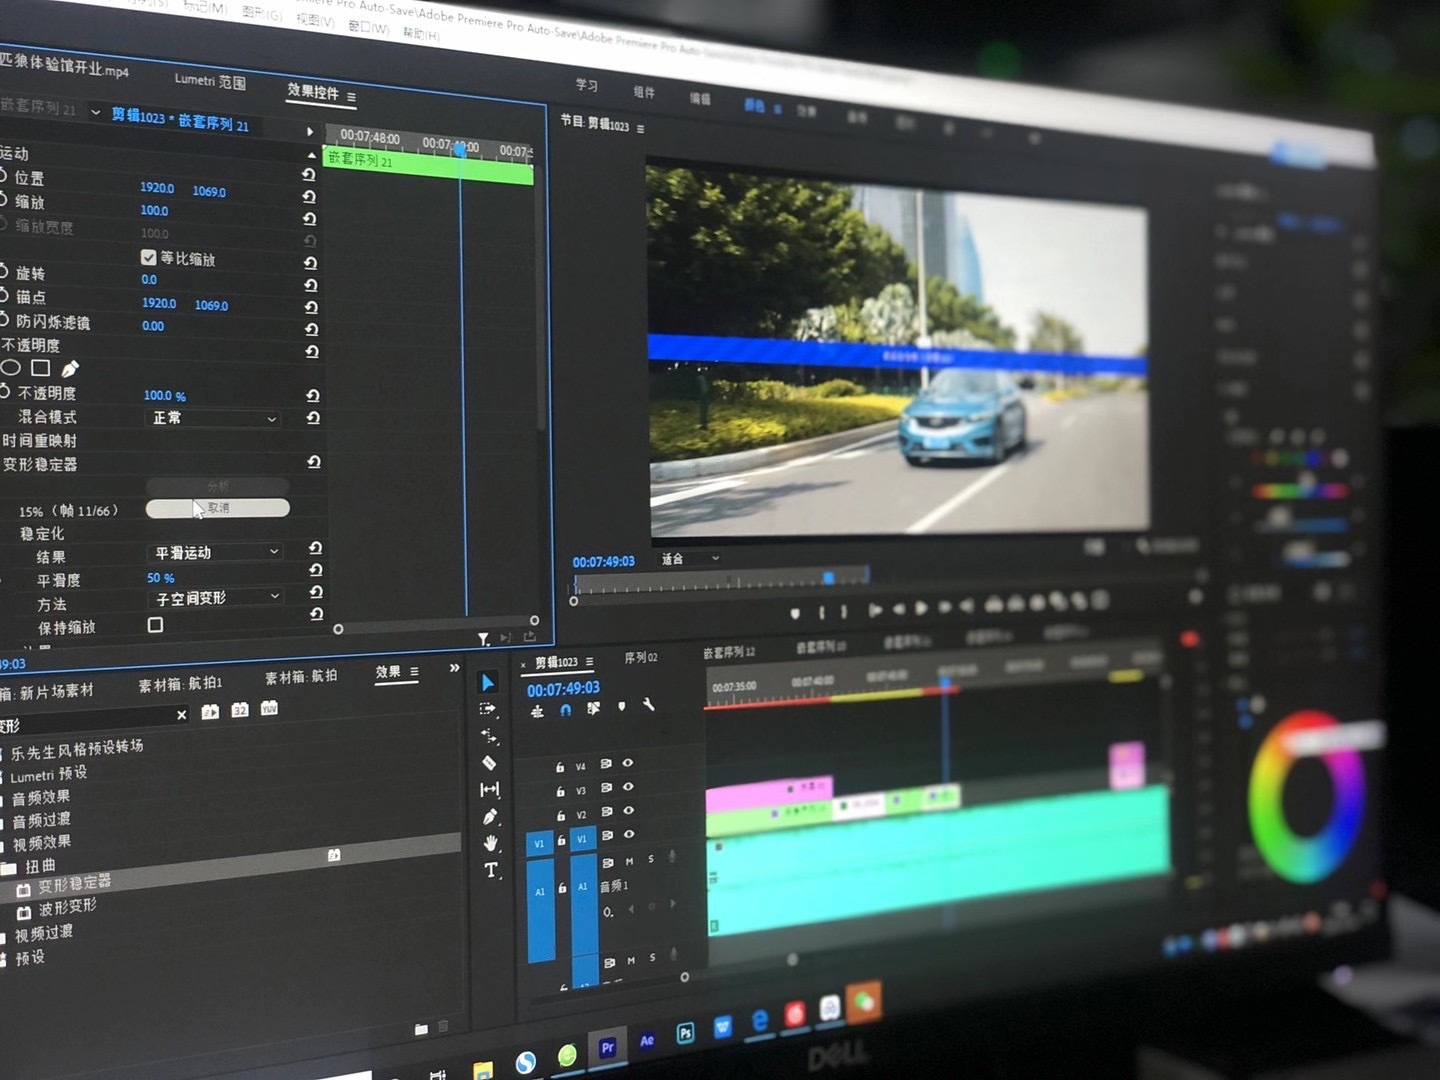Open Photoshop from taskbar
The height and width of the screenshot is (1080, 1440).
[x=685, y=1033]
